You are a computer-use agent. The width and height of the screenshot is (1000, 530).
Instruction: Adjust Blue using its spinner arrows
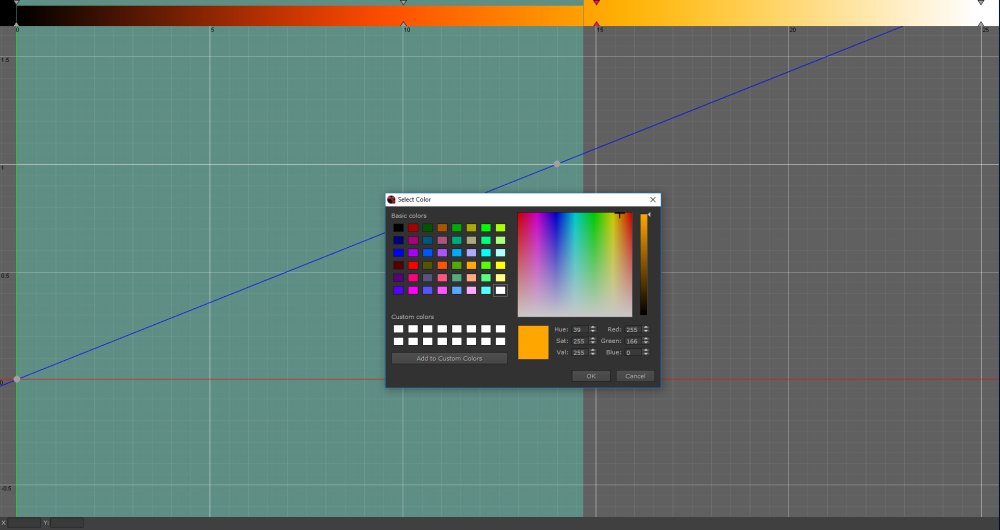646,352
